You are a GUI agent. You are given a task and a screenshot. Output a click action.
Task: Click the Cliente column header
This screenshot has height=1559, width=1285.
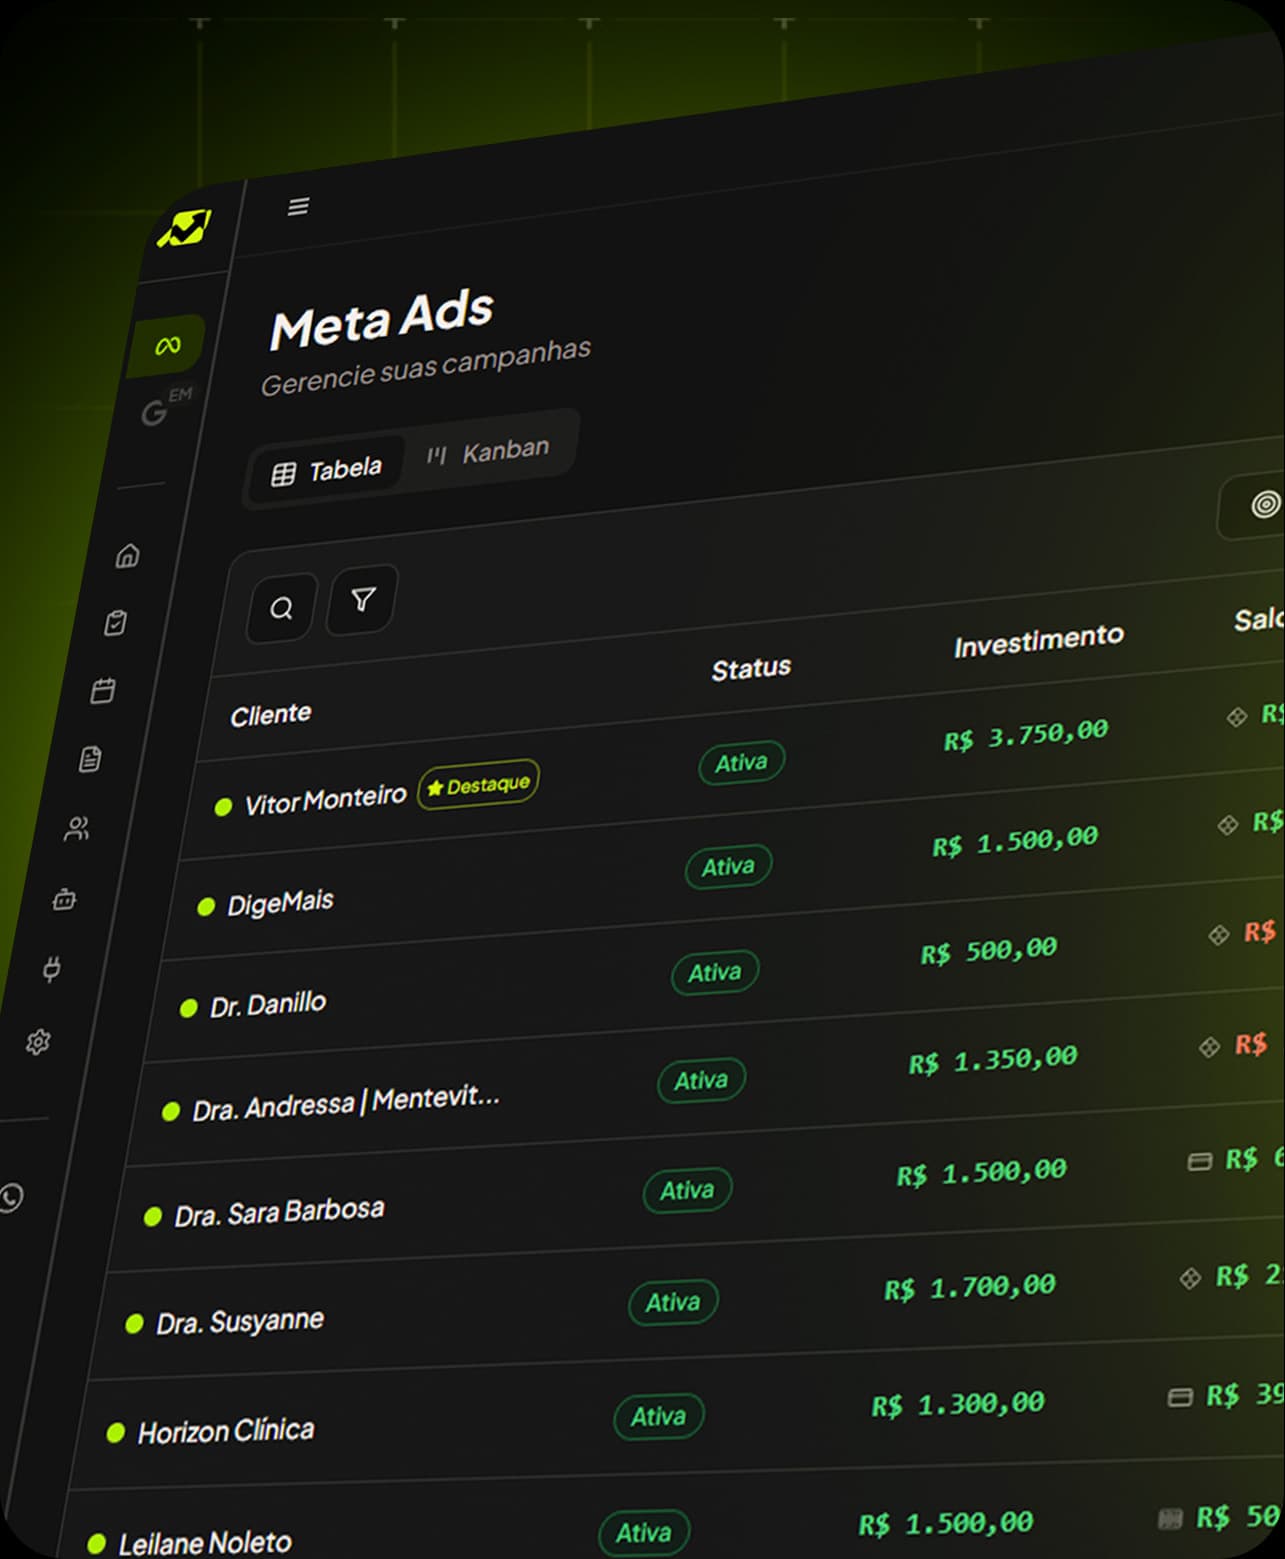[271, 715]
